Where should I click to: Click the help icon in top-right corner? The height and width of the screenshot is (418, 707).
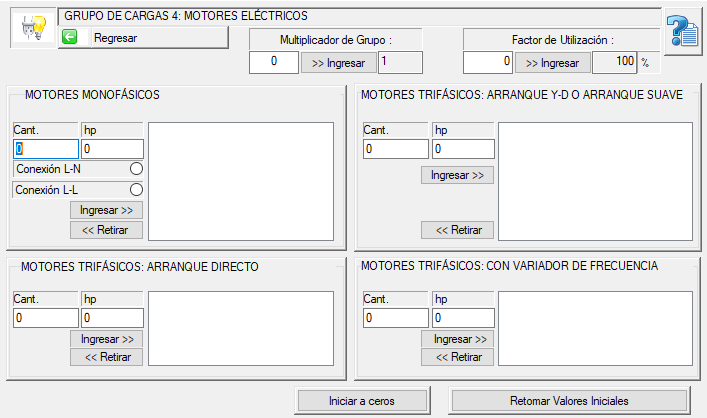pyautogui.click(x=684, y=30)
